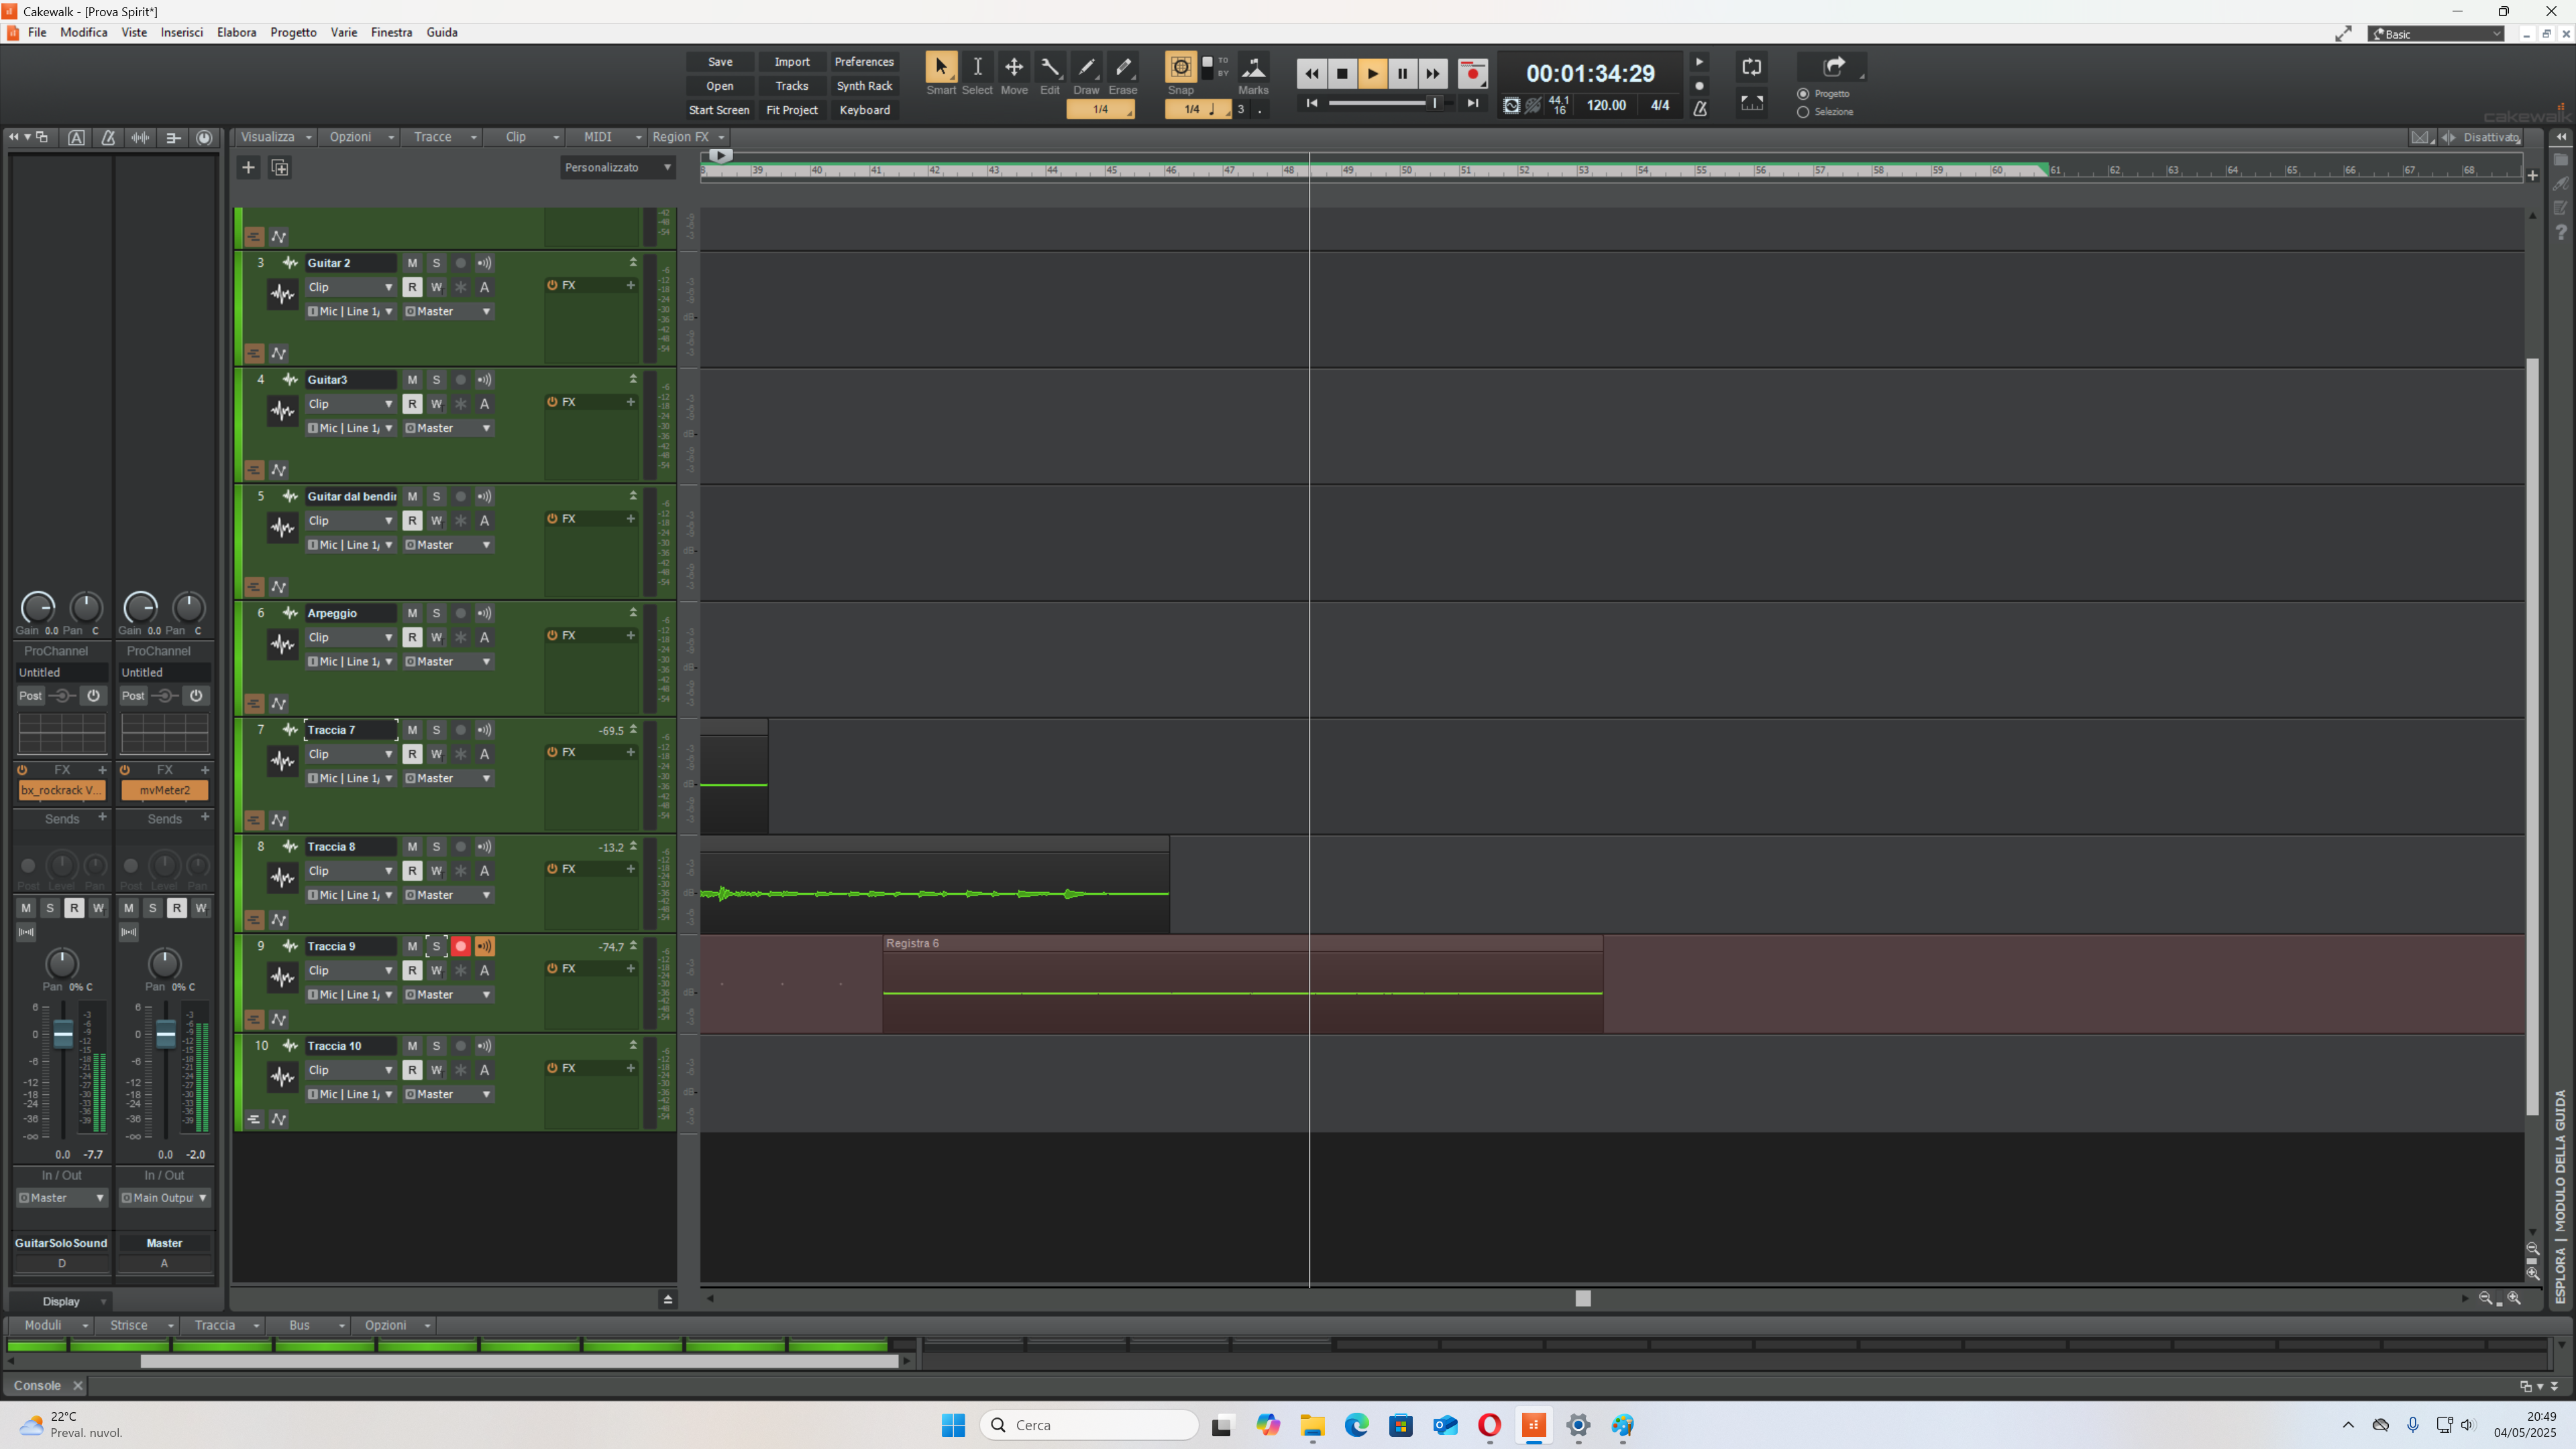Pick the Erase tool

point(1123,67)
